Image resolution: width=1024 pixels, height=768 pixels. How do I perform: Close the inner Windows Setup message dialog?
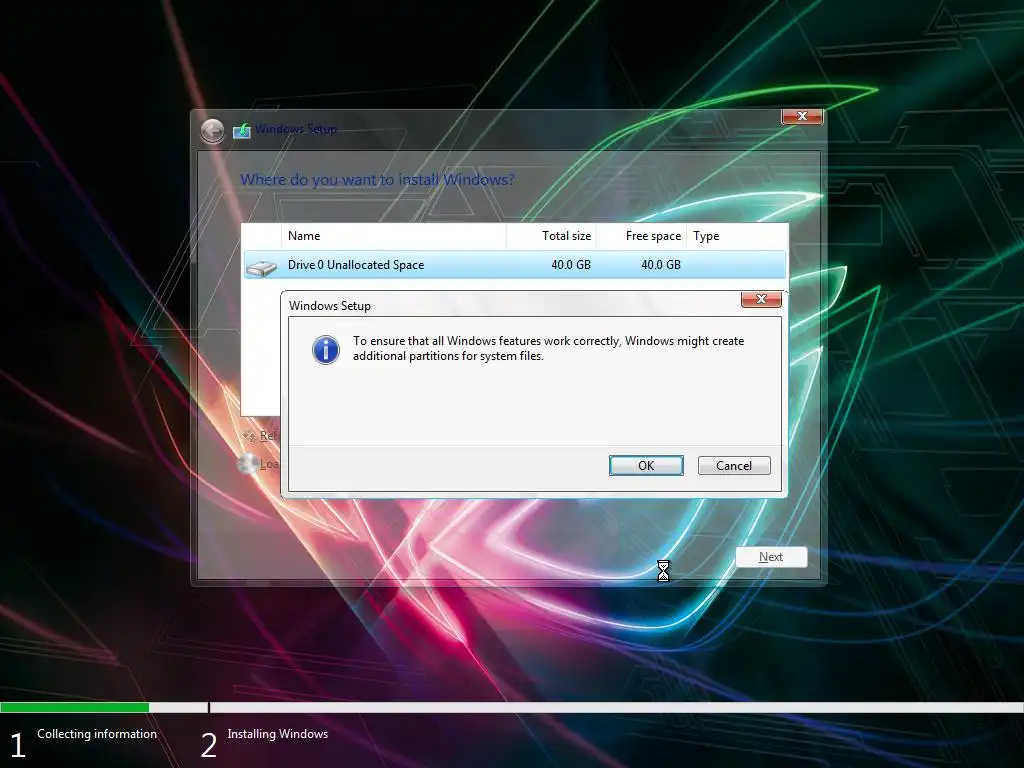coord(761,299)
